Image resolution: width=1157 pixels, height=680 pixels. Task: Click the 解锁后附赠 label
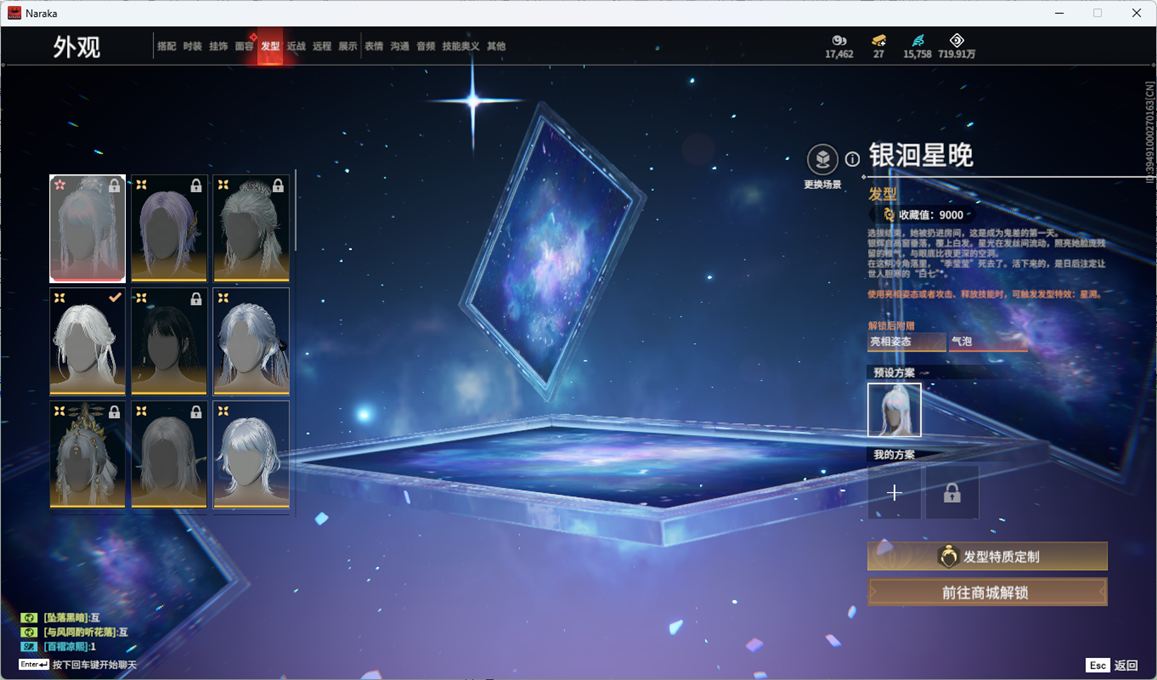(891, 325)
